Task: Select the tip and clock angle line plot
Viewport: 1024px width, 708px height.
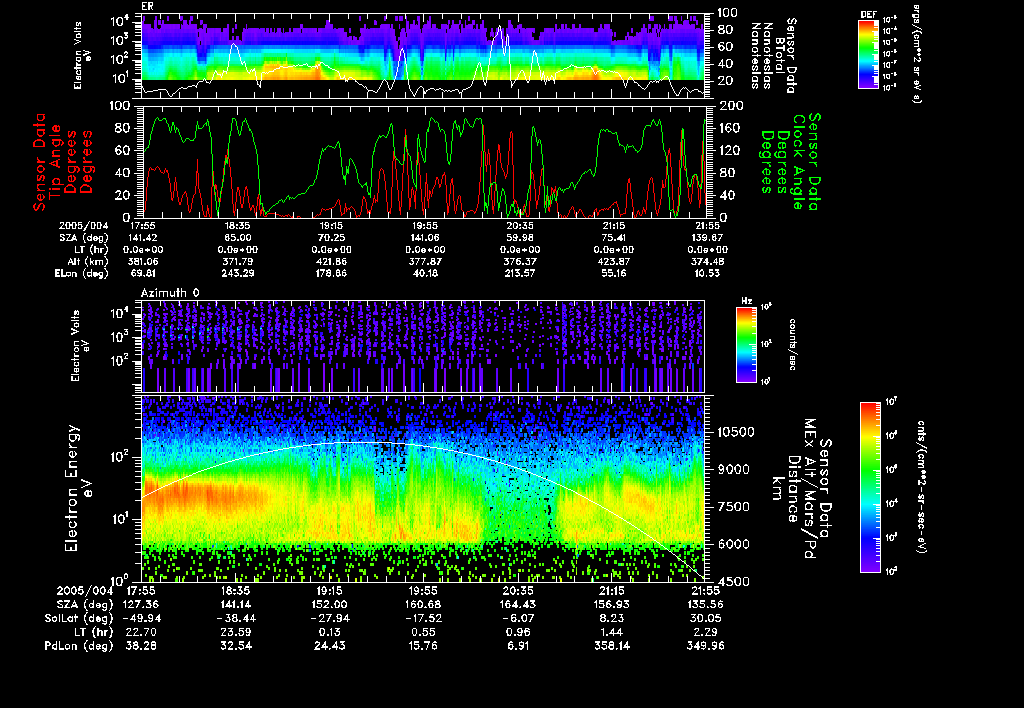Action: point(423,162)
